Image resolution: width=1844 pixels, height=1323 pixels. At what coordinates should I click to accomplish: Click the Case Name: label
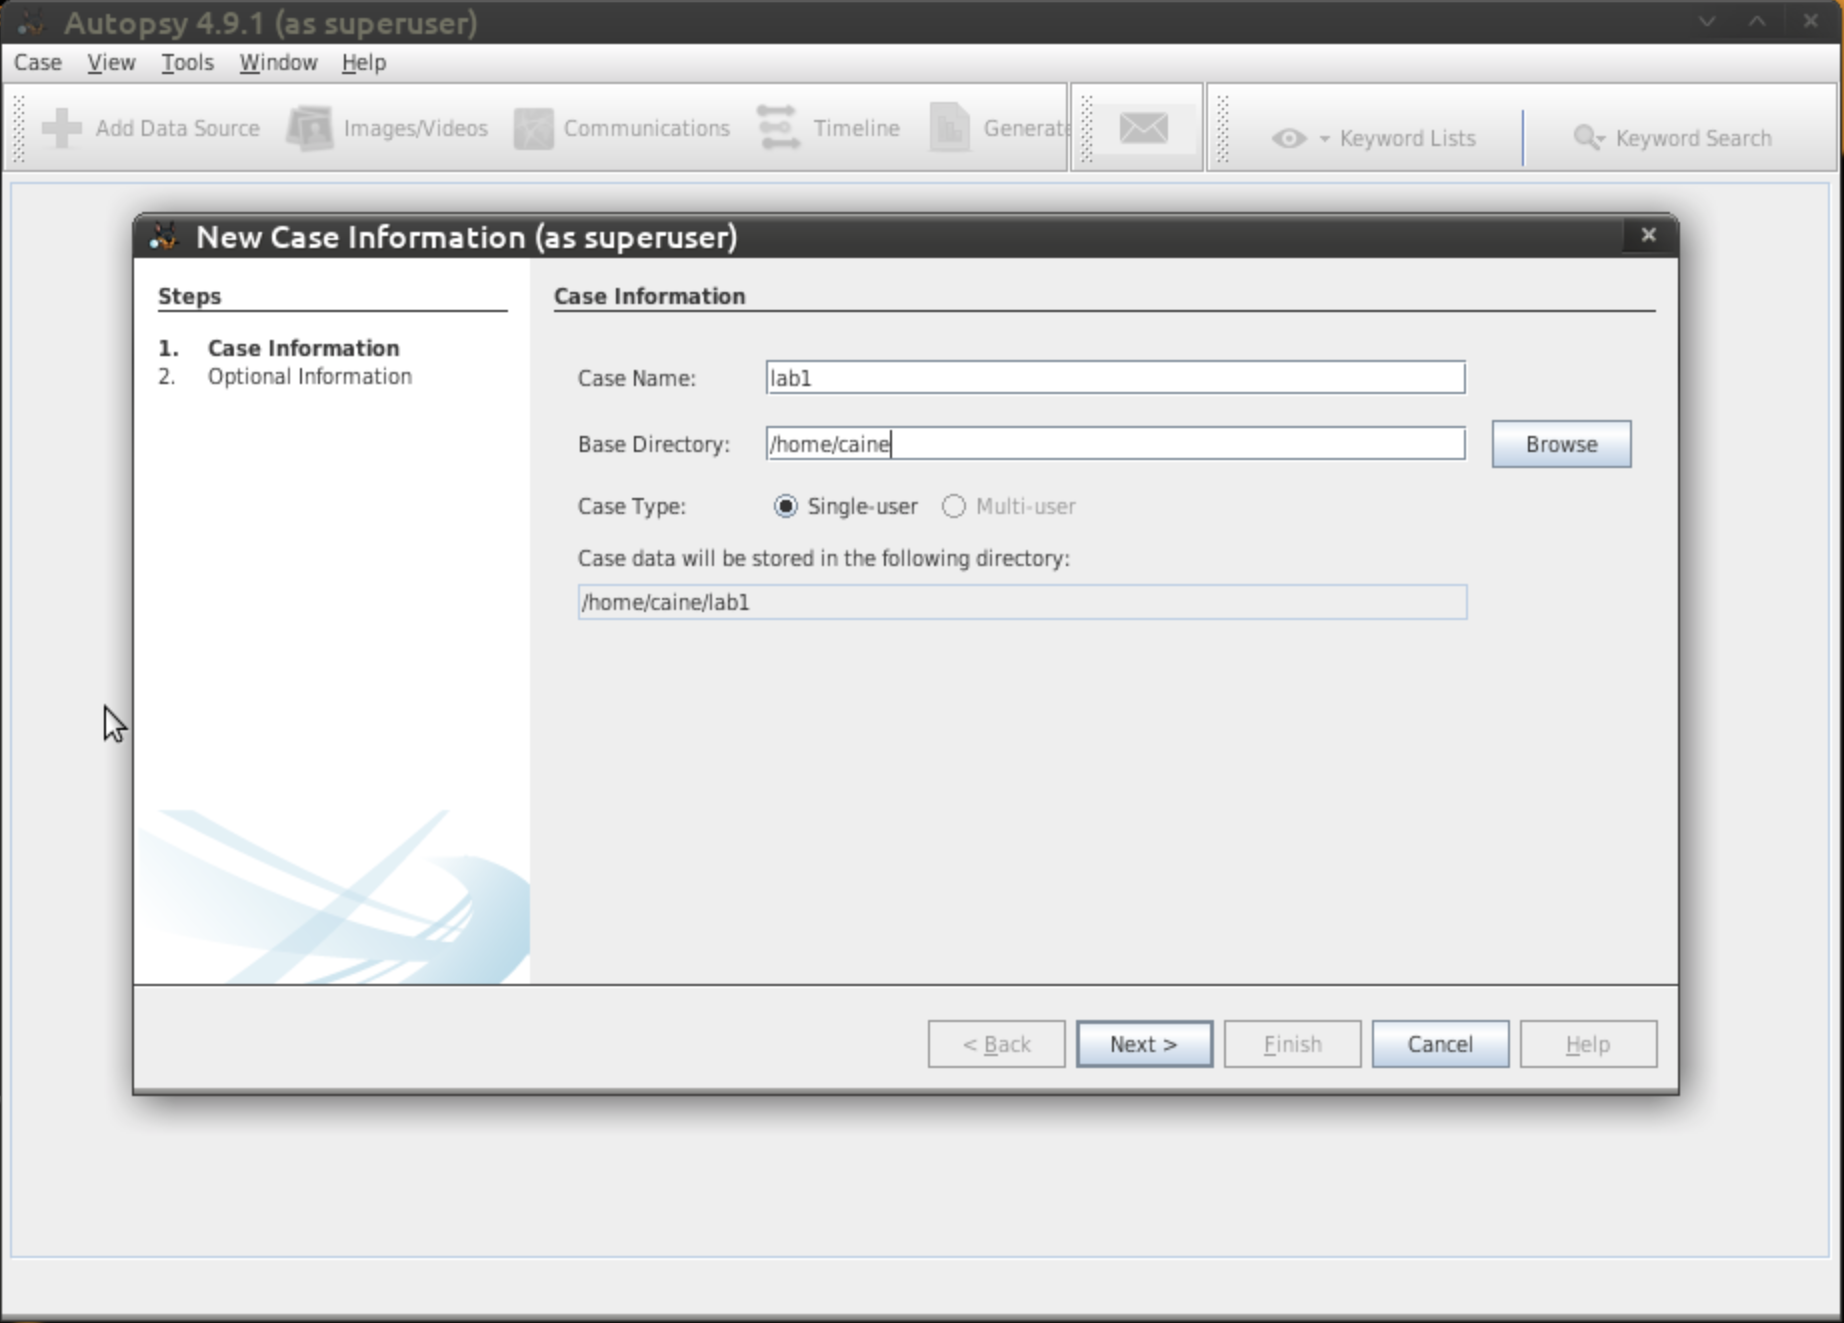(x=637, y=378)
